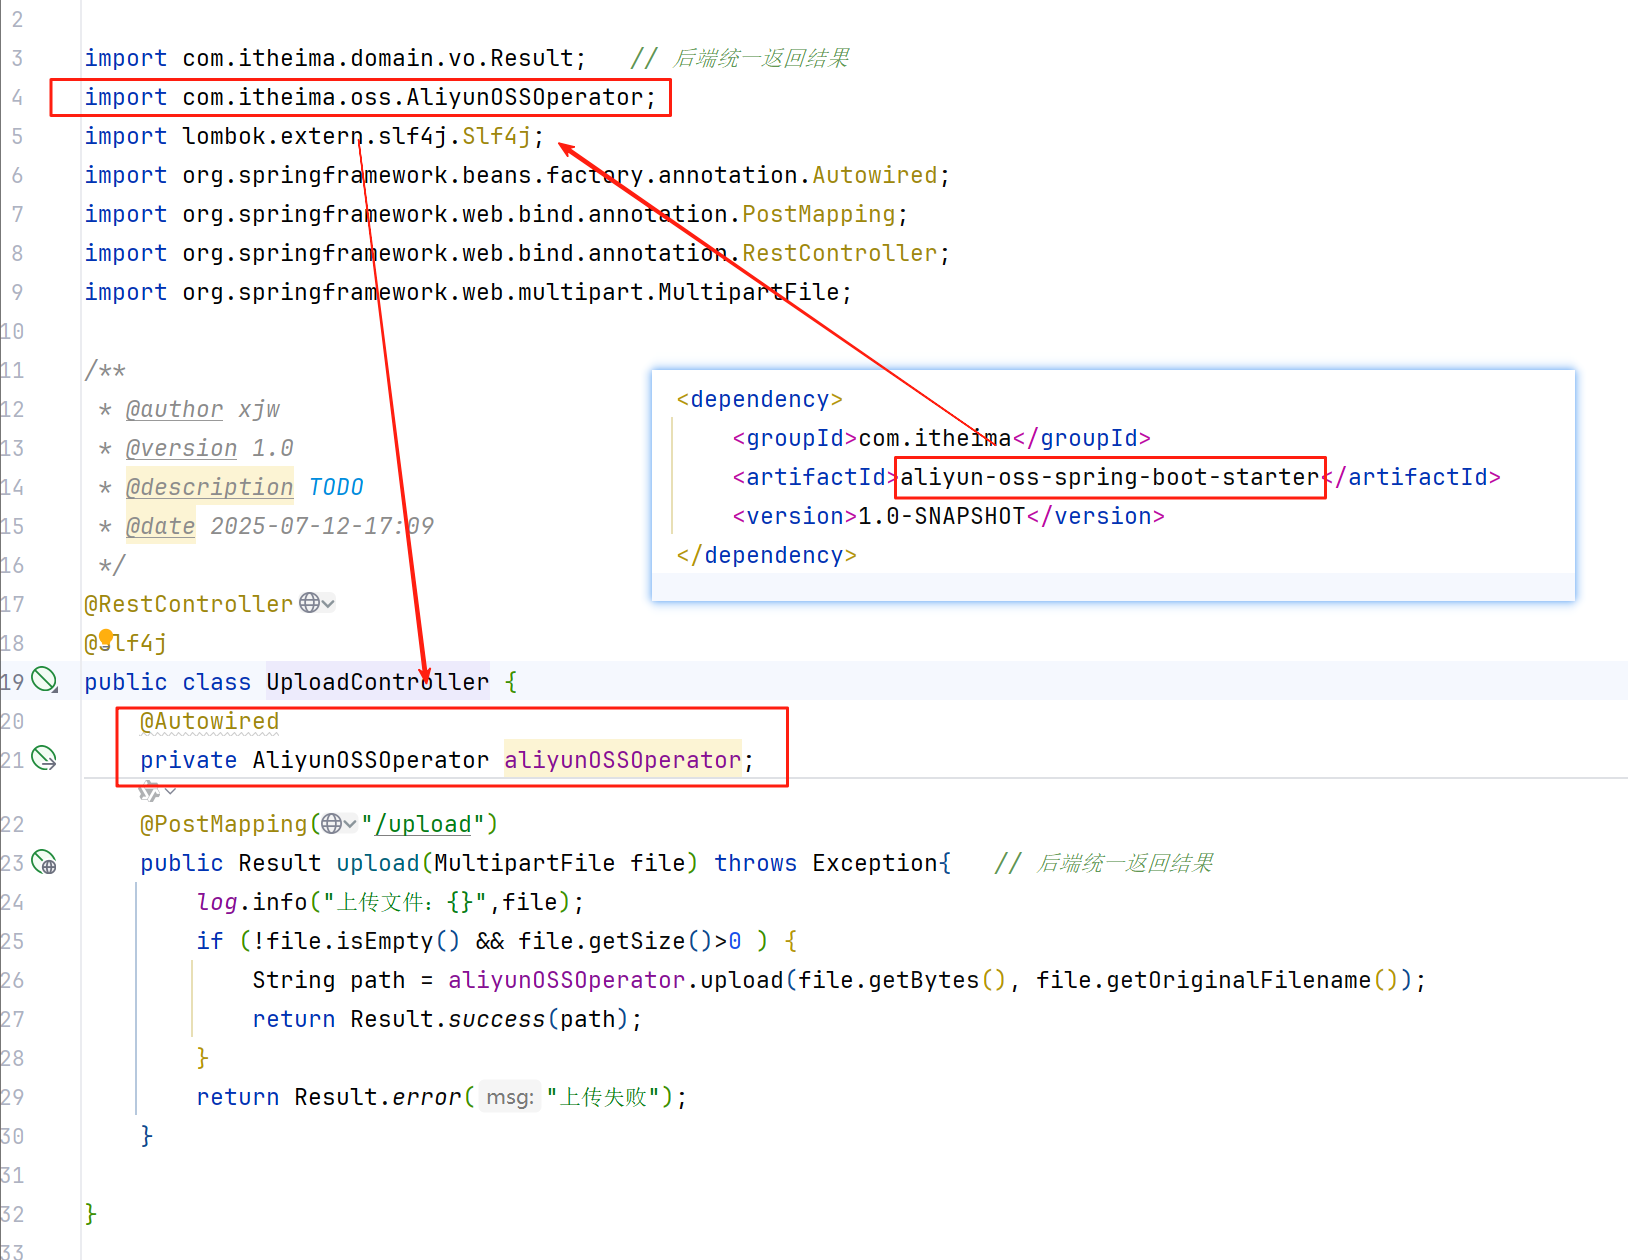Click "com.itheima" groupId value in the dependency snippet
The width and height of the screenshot is (1628, 1260).
934,438
